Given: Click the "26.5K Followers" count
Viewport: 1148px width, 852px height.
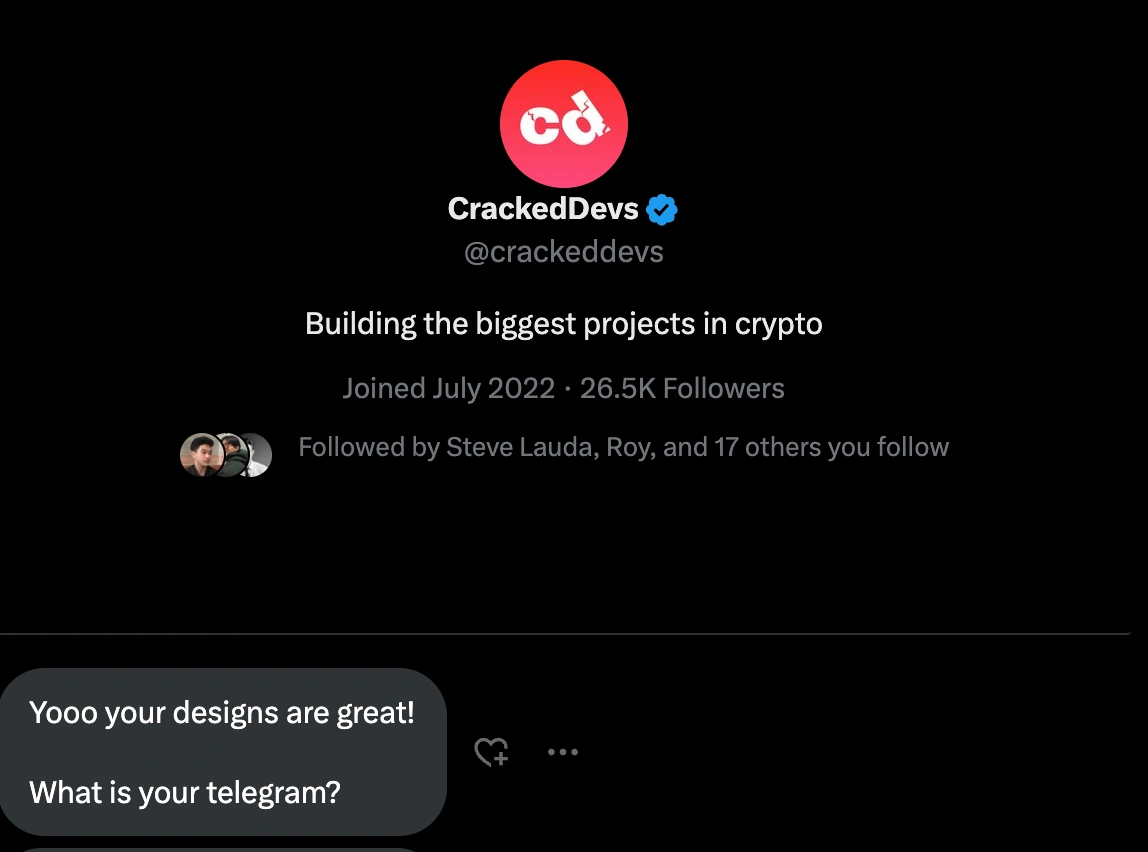Looking at the screenshot, I should click(682, 388).
